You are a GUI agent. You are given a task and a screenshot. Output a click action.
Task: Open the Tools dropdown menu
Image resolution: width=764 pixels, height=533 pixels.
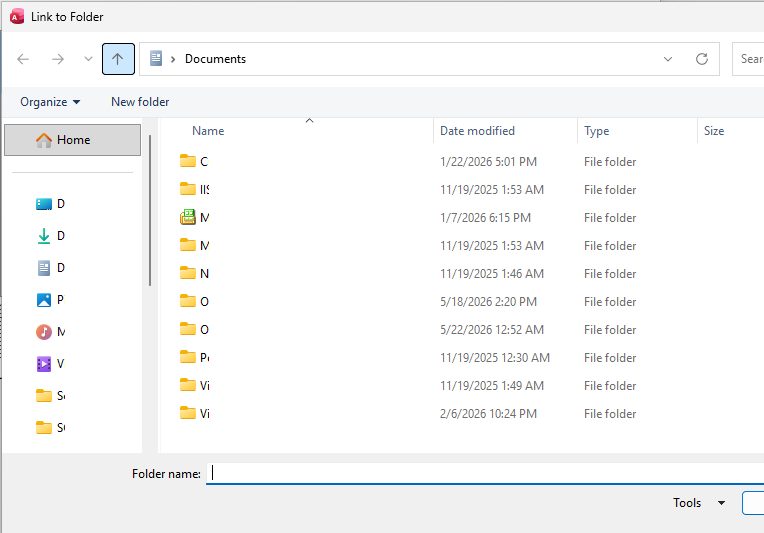(699, 503)
